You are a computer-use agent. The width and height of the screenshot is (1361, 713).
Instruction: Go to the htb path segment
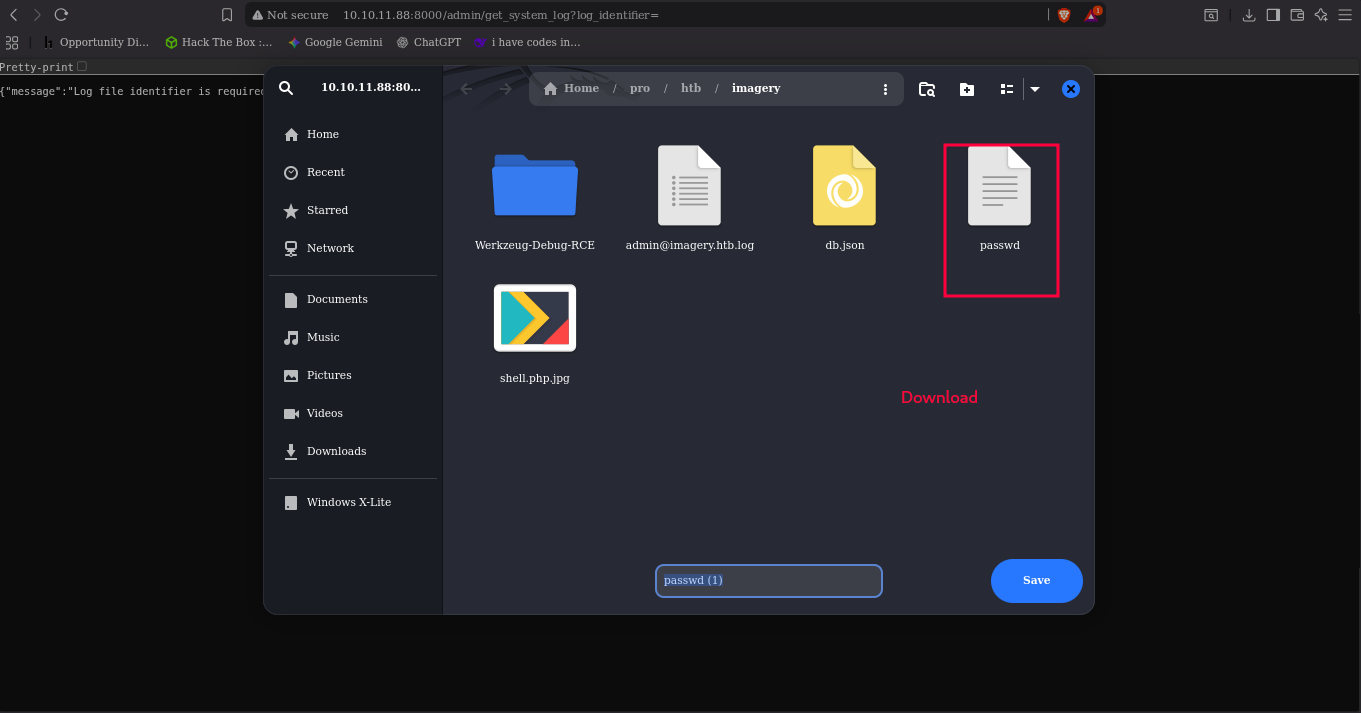coord(690,88)
